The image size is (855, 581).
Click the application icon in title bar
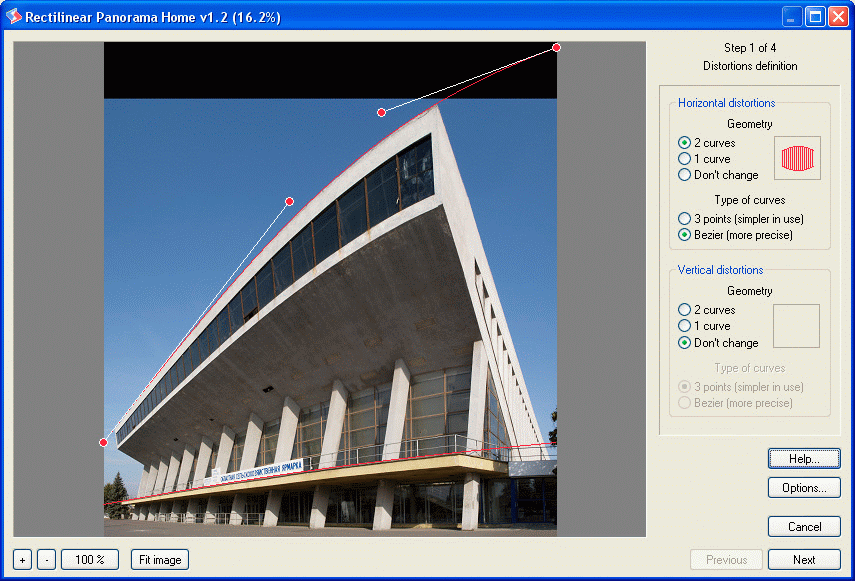(14, 16)
